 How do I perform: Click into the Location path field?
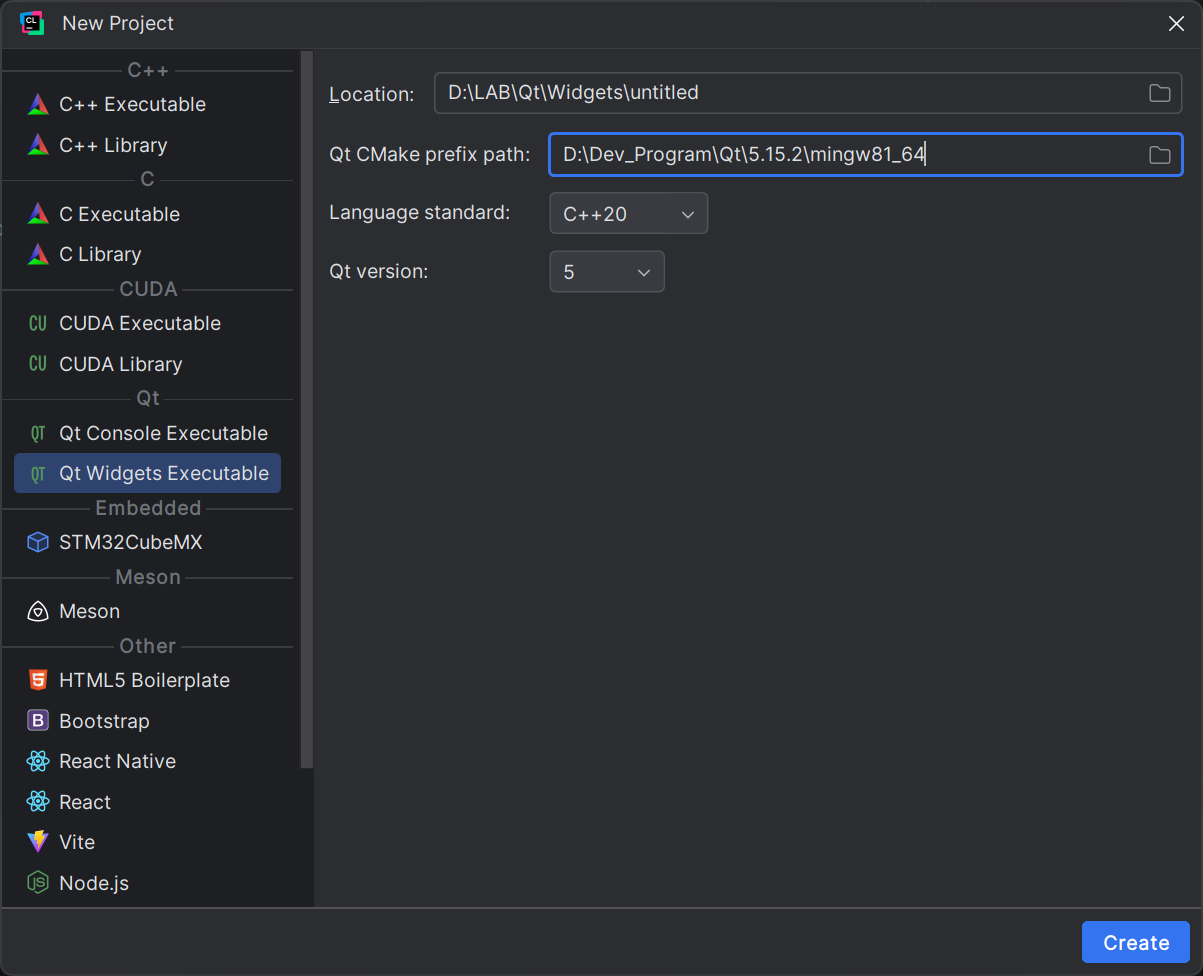pos(780,93)
